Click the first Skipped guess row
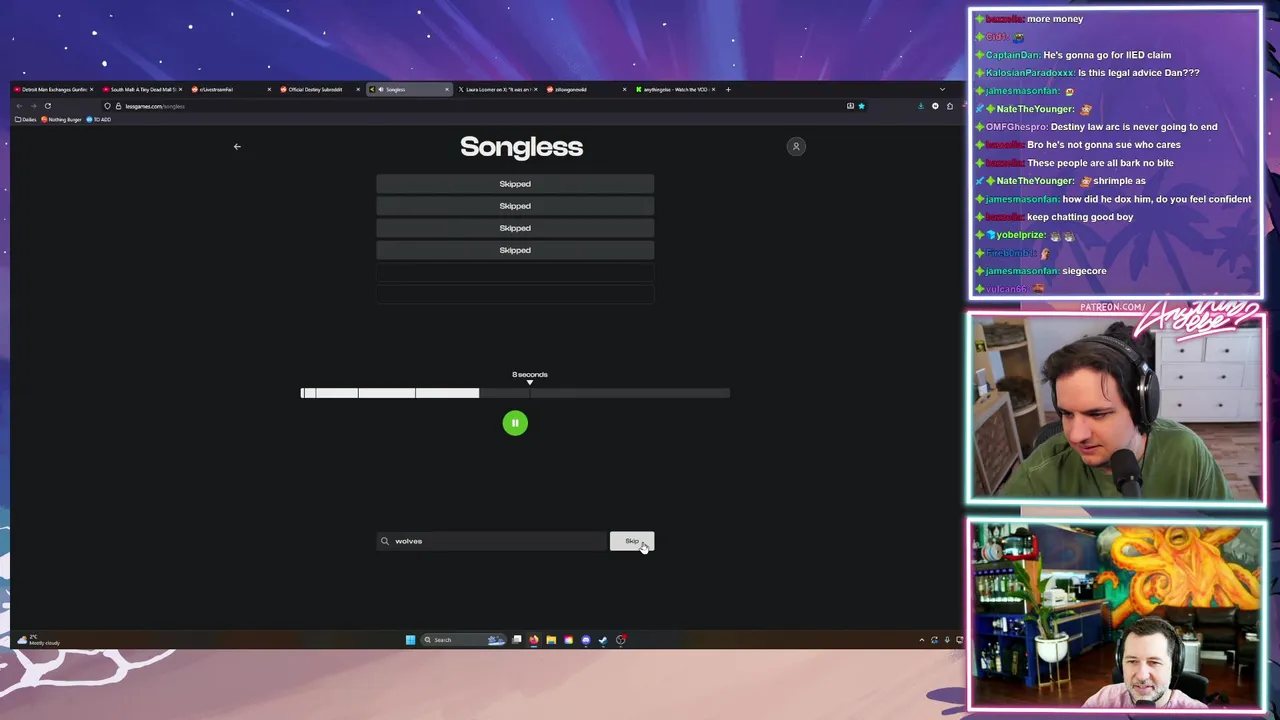This screenshot has width=1280, height=720. 515,184
